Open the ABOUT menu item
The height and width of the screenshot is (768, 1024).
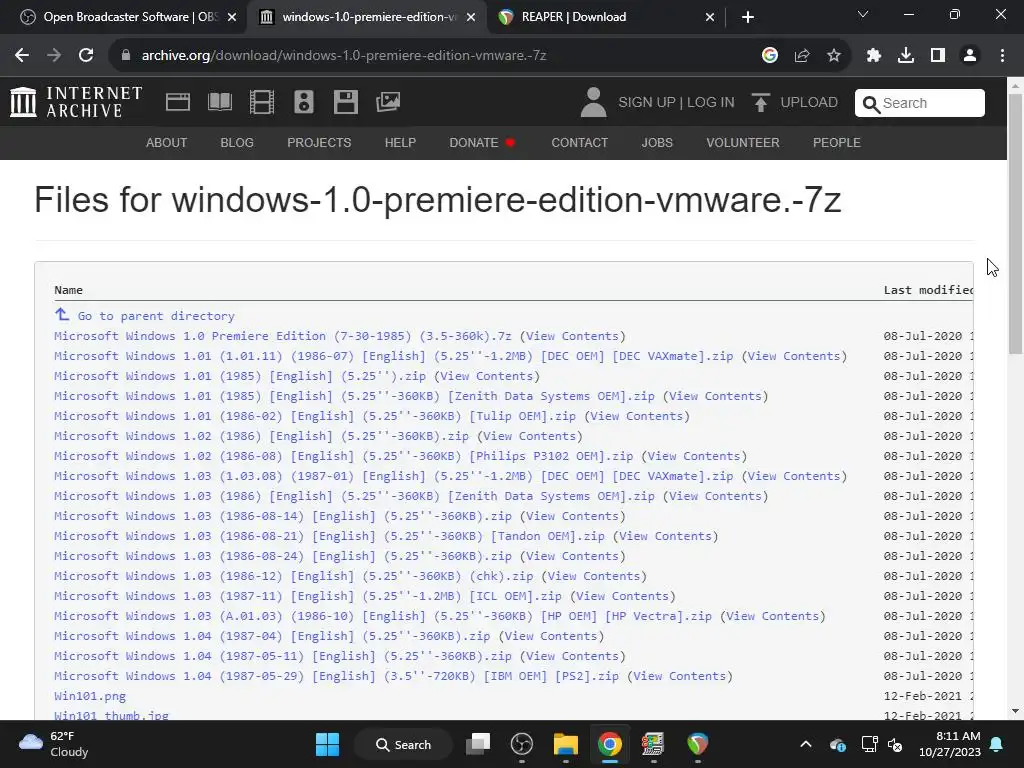click(x=167, y=142)
